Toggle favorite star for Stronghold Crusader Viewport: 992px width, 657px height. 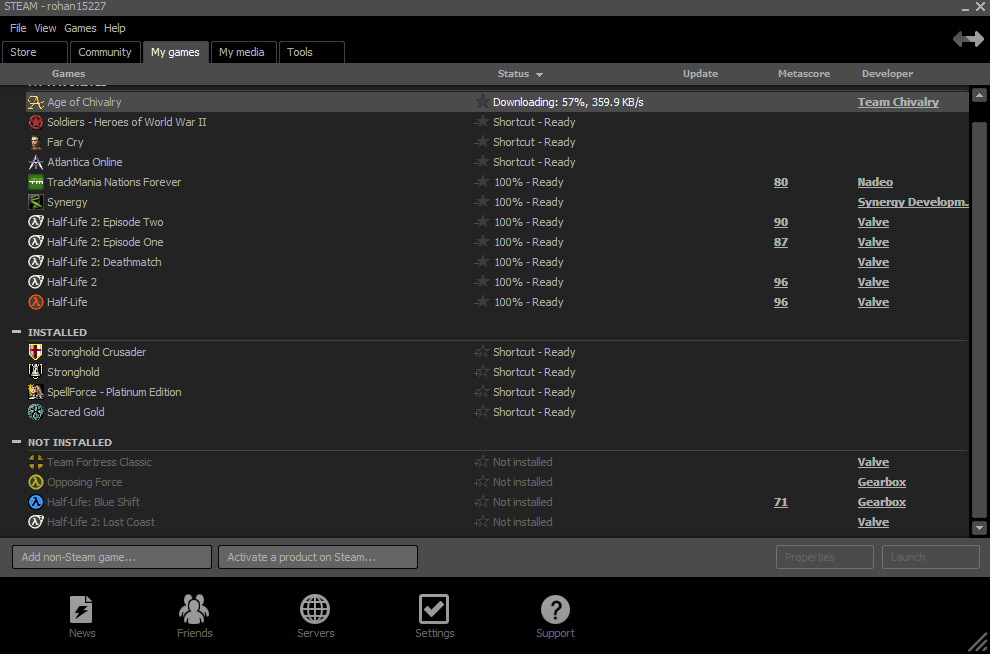(481, 351)
